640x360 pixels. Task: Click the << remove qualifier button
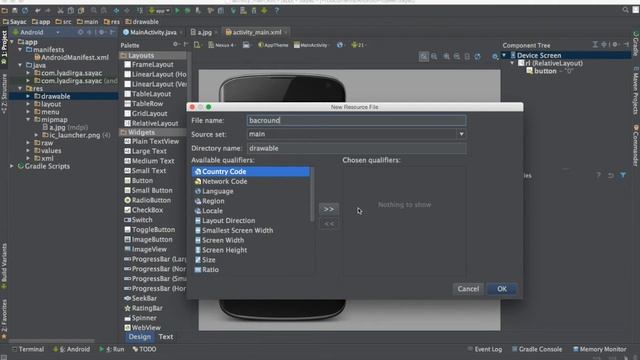click(329, 224)
